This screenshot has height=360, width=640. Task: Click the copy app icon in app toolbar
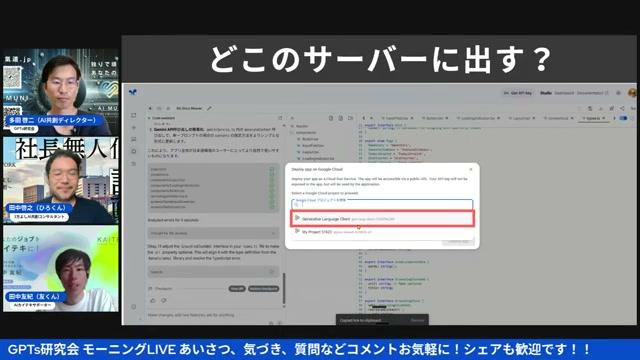point(590,108)
